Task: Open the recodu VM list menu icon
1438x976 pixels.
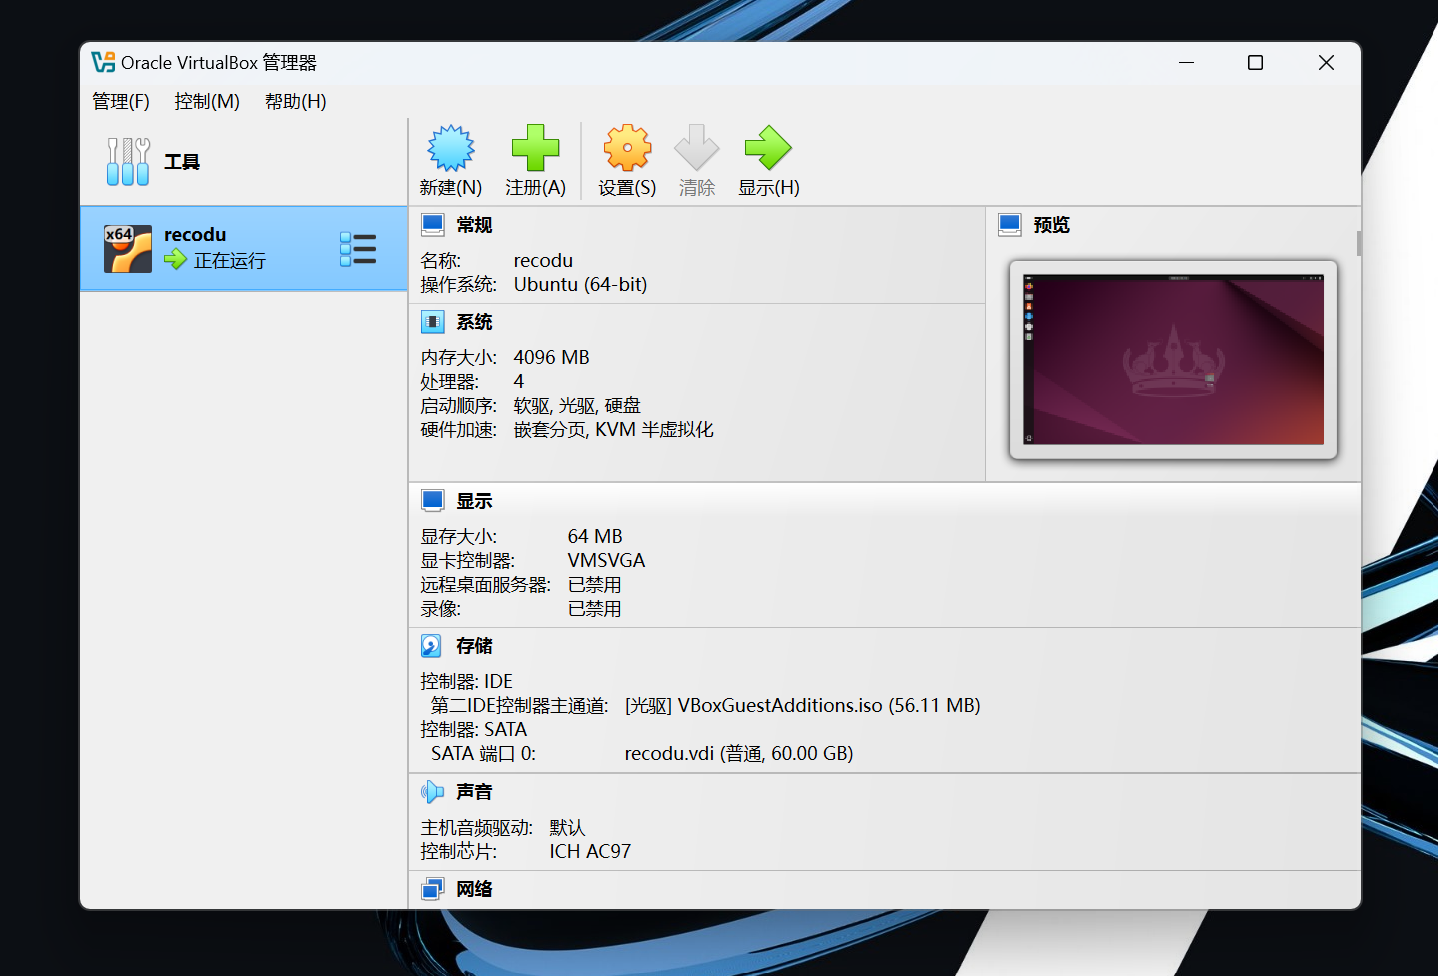Action: [358, 249]
